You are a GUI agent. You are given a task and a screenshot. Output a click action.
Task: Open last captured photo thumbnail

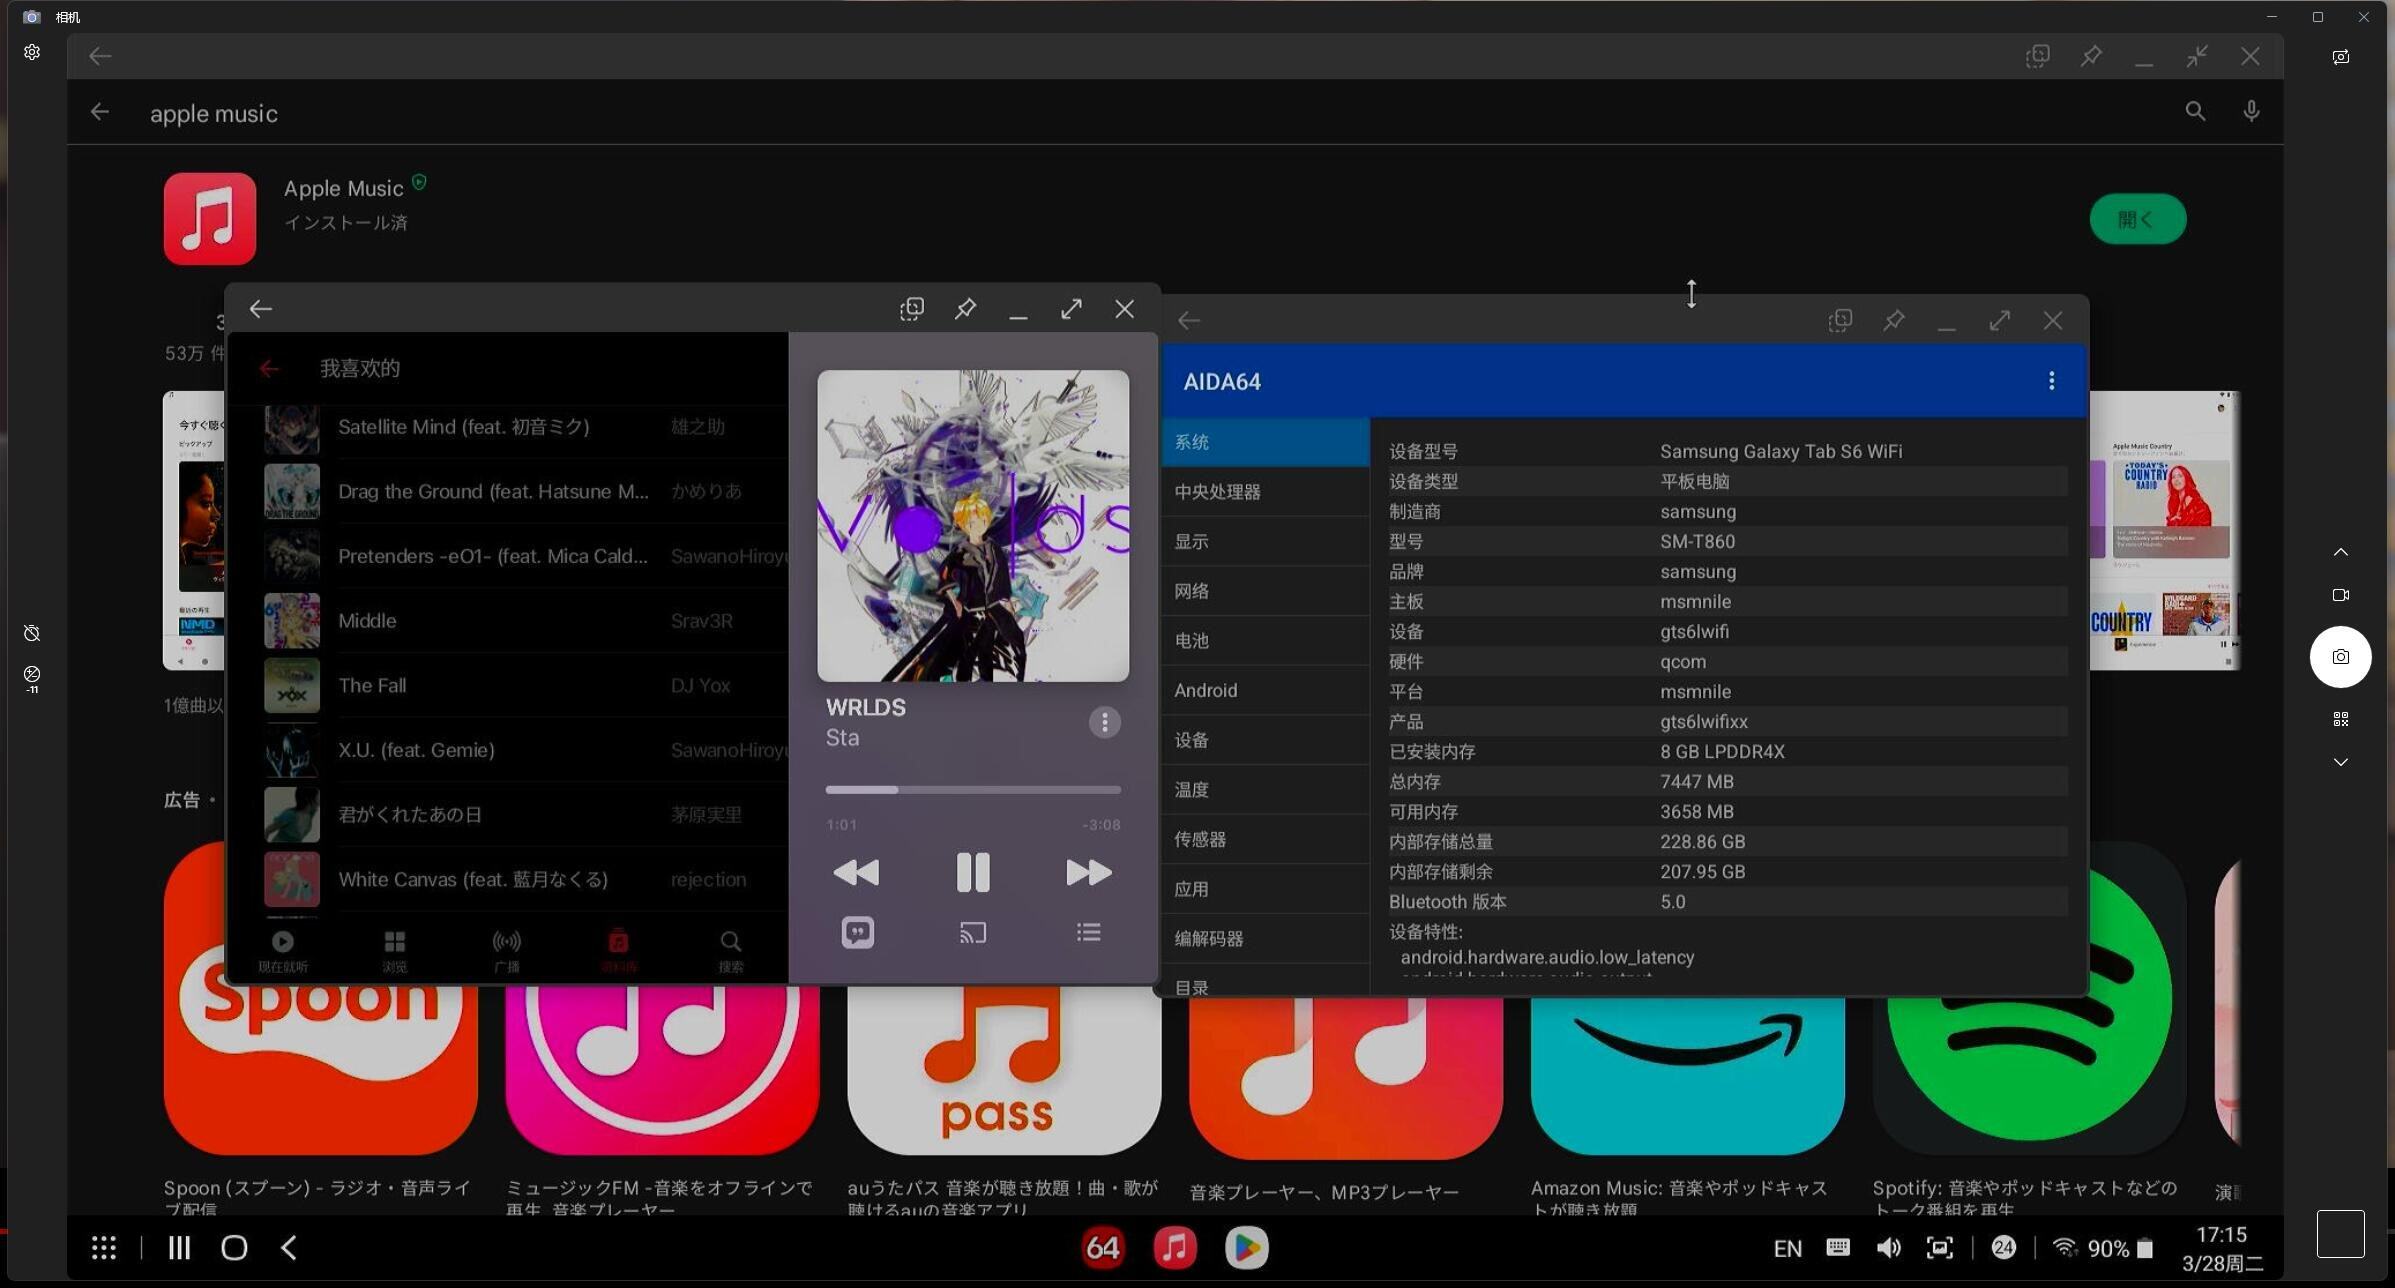click(2340, 1234)
